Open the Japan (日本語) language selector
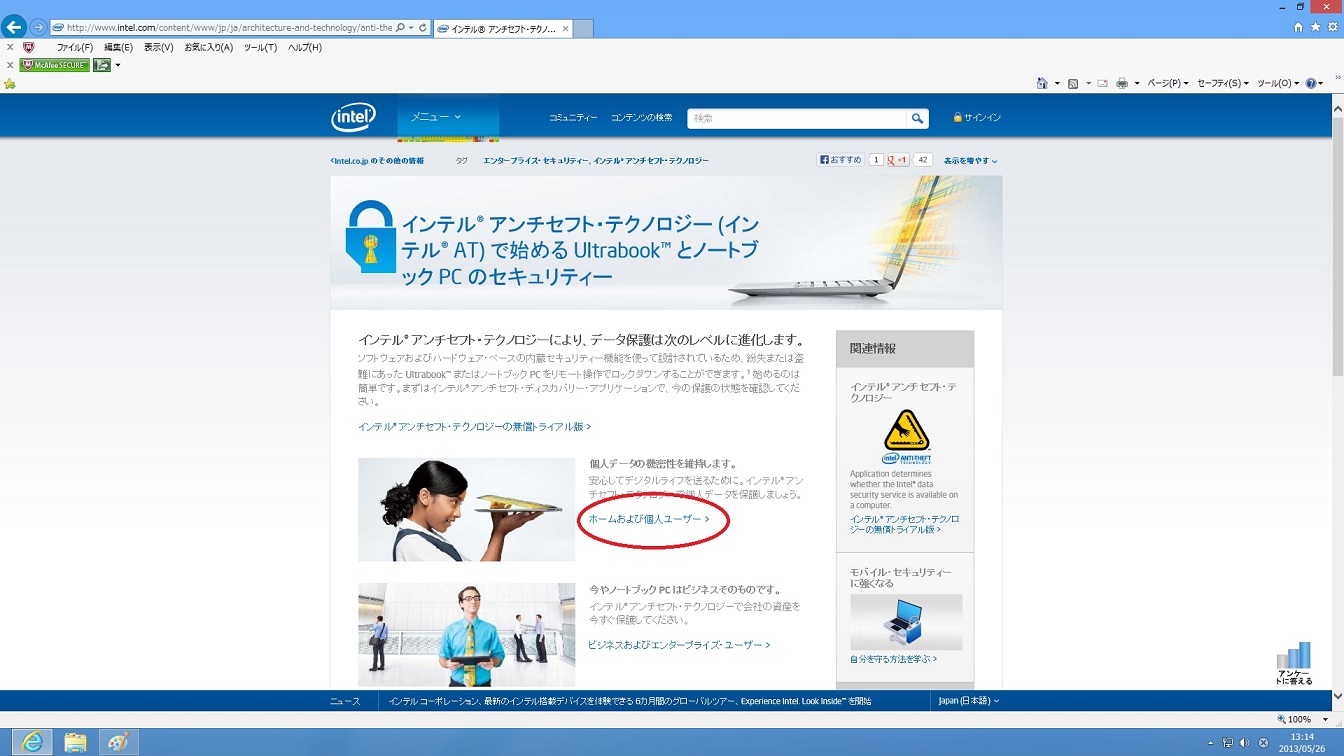Image resolution: width=1344 pixels, height=756 pixels. (x=968, y=701)
